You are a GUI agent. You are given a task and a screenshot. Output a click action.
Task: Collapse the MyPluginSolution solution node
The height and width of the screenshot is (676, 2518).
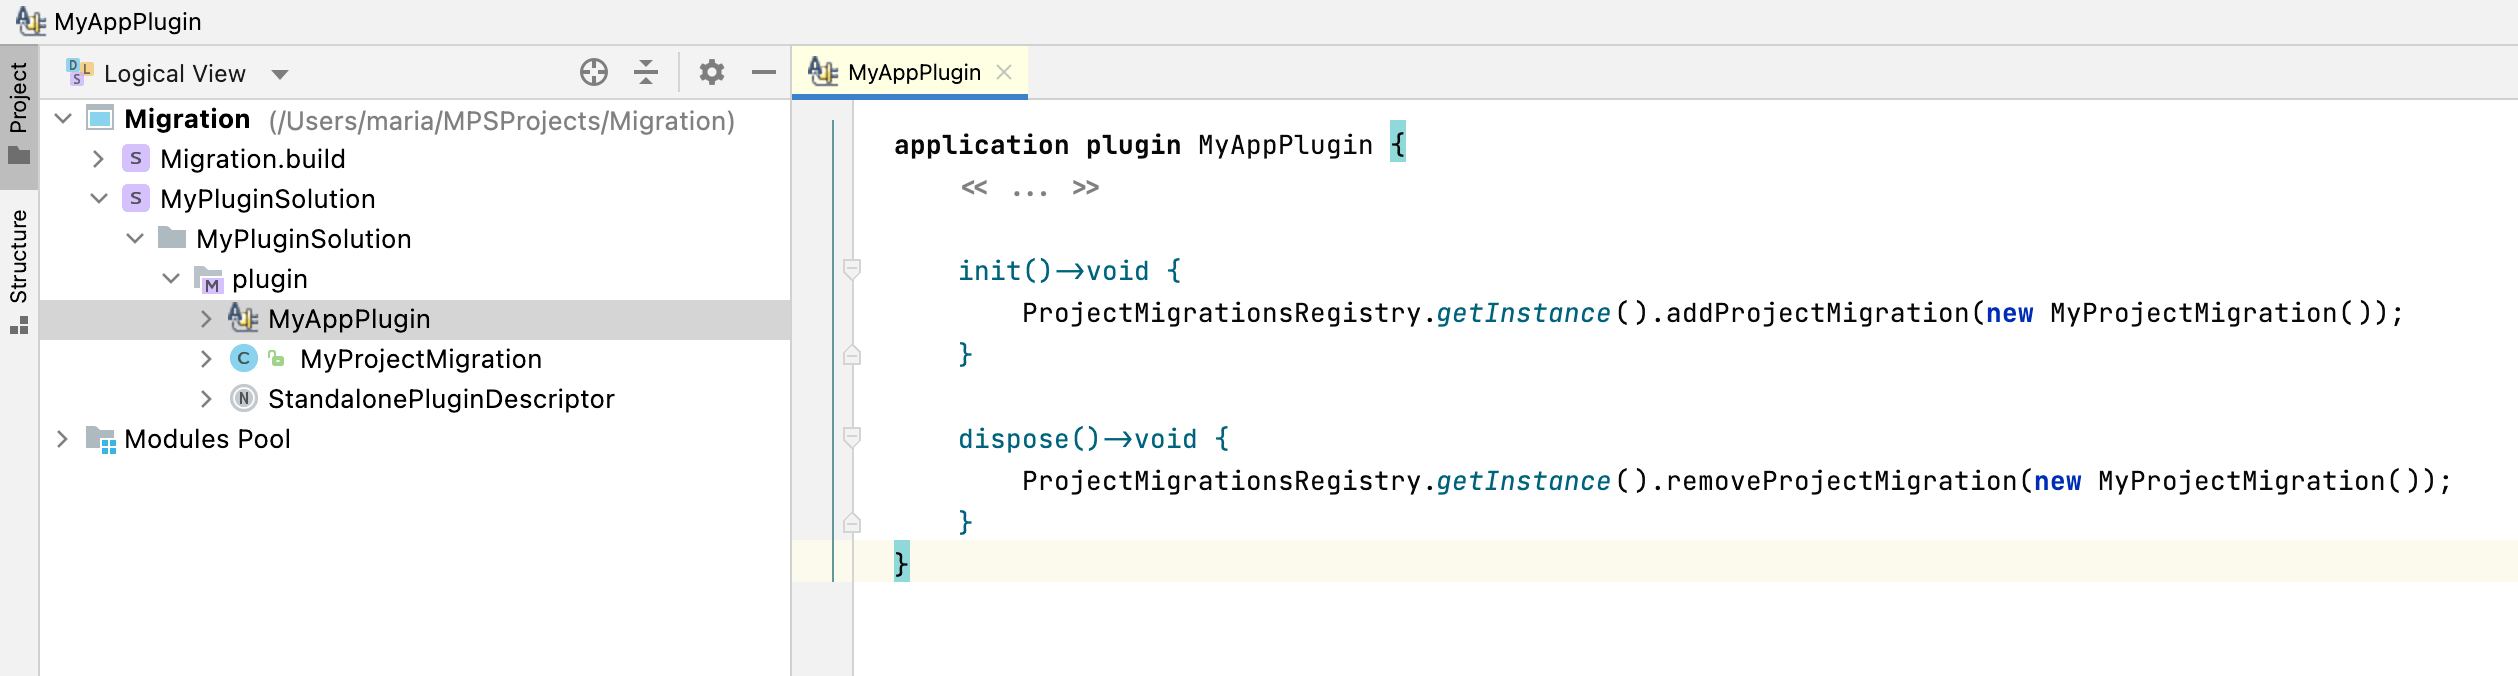(98, 199)
